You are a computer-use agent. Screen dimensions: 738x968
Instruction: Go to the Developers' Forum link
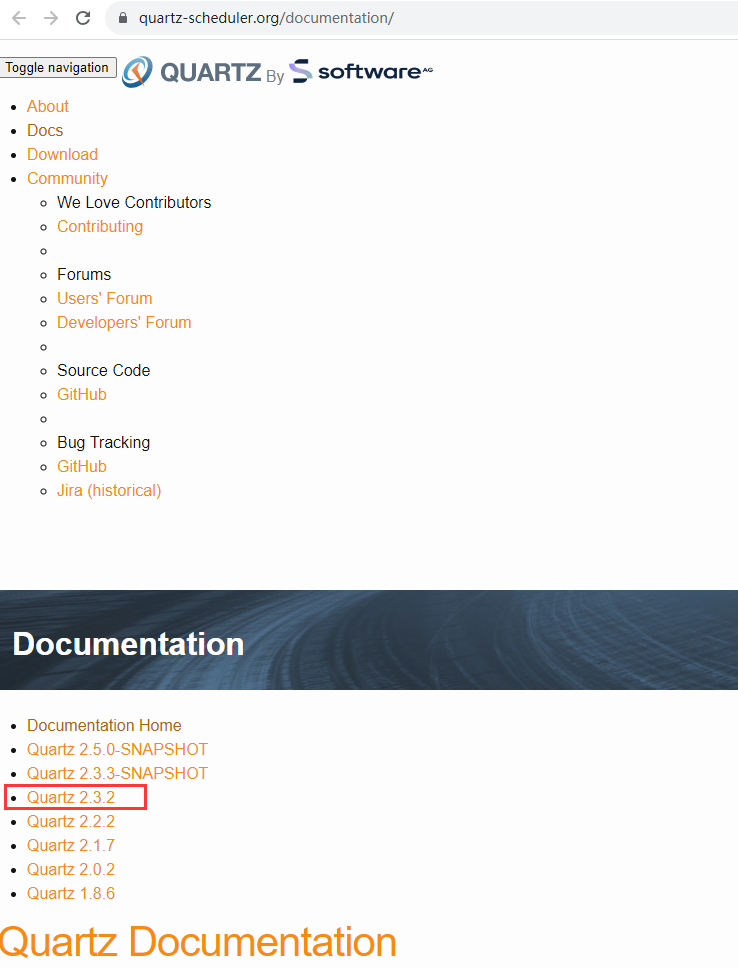(x=124, y=322)
